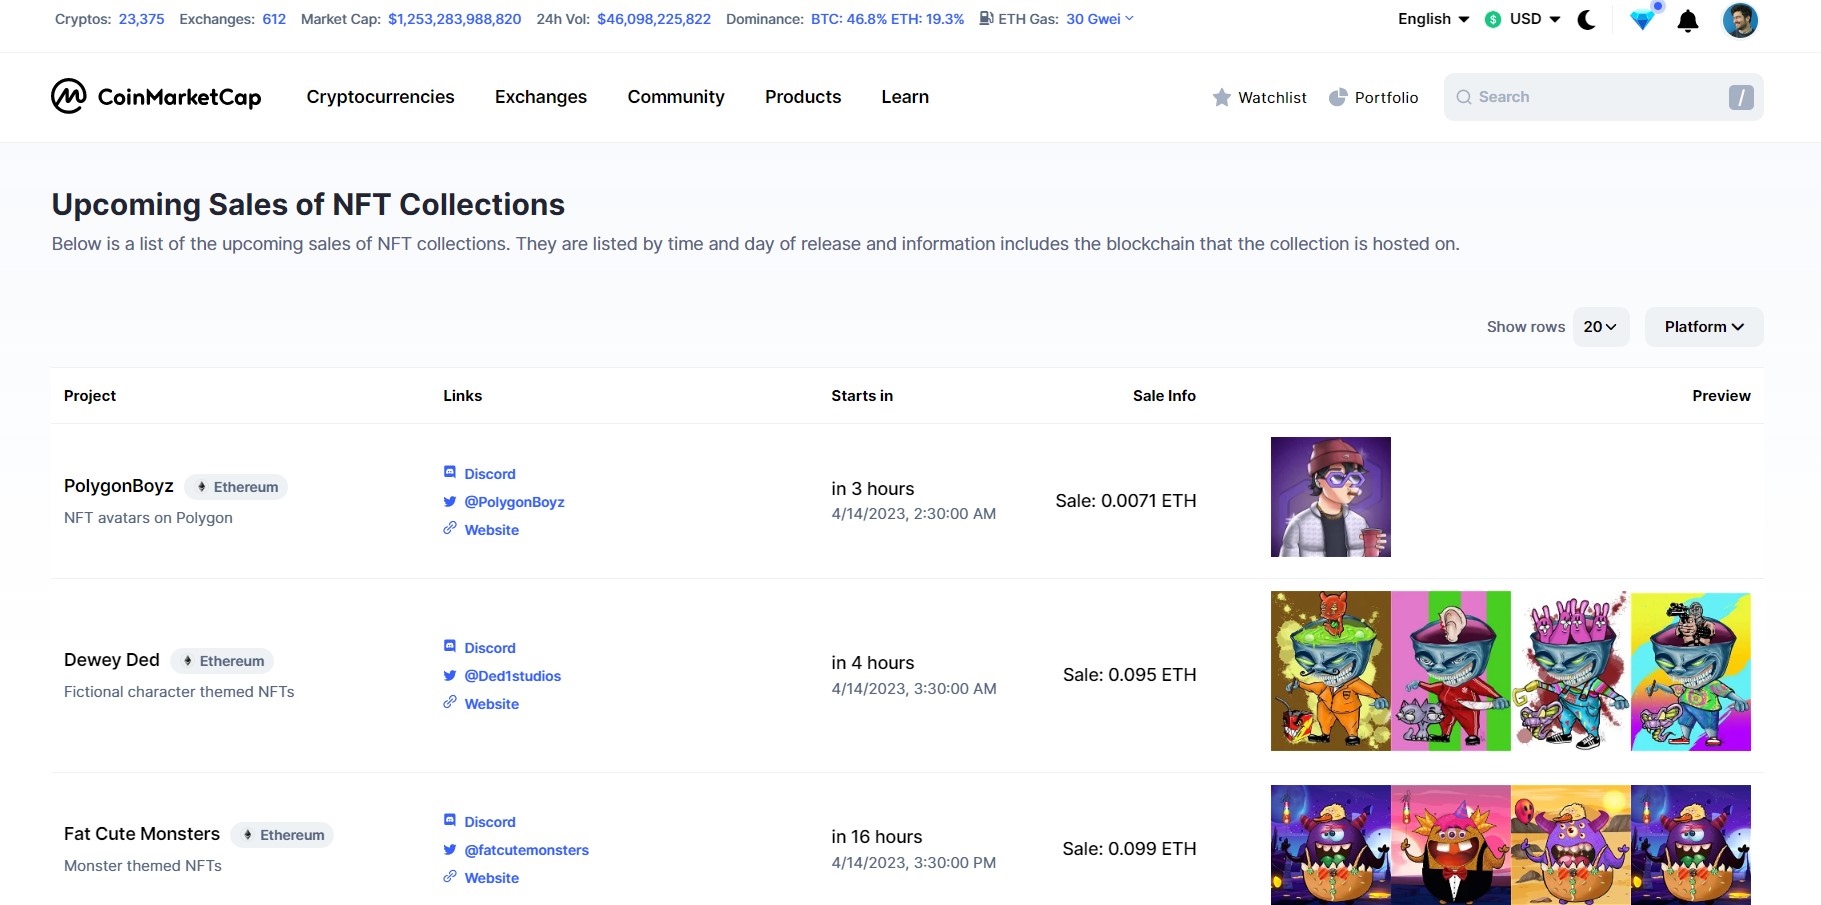Open Learn menu
Viewport: 1821px width, 905px height.
pos(905,97)
